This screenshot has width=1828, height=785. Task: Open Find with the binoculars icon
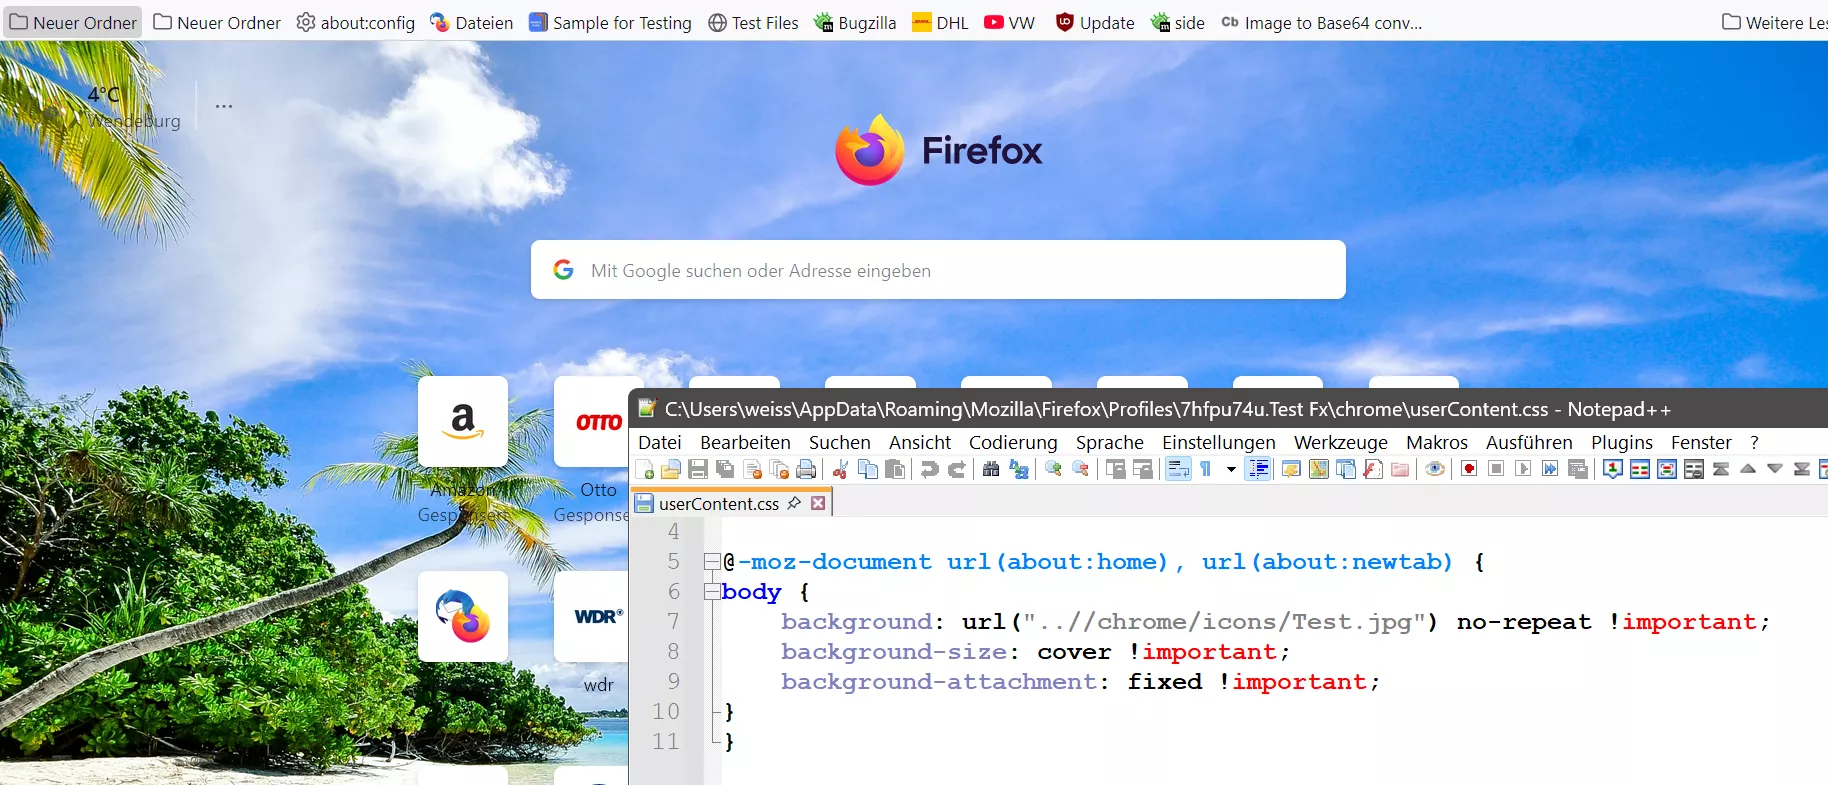click(x=991, y=469)
